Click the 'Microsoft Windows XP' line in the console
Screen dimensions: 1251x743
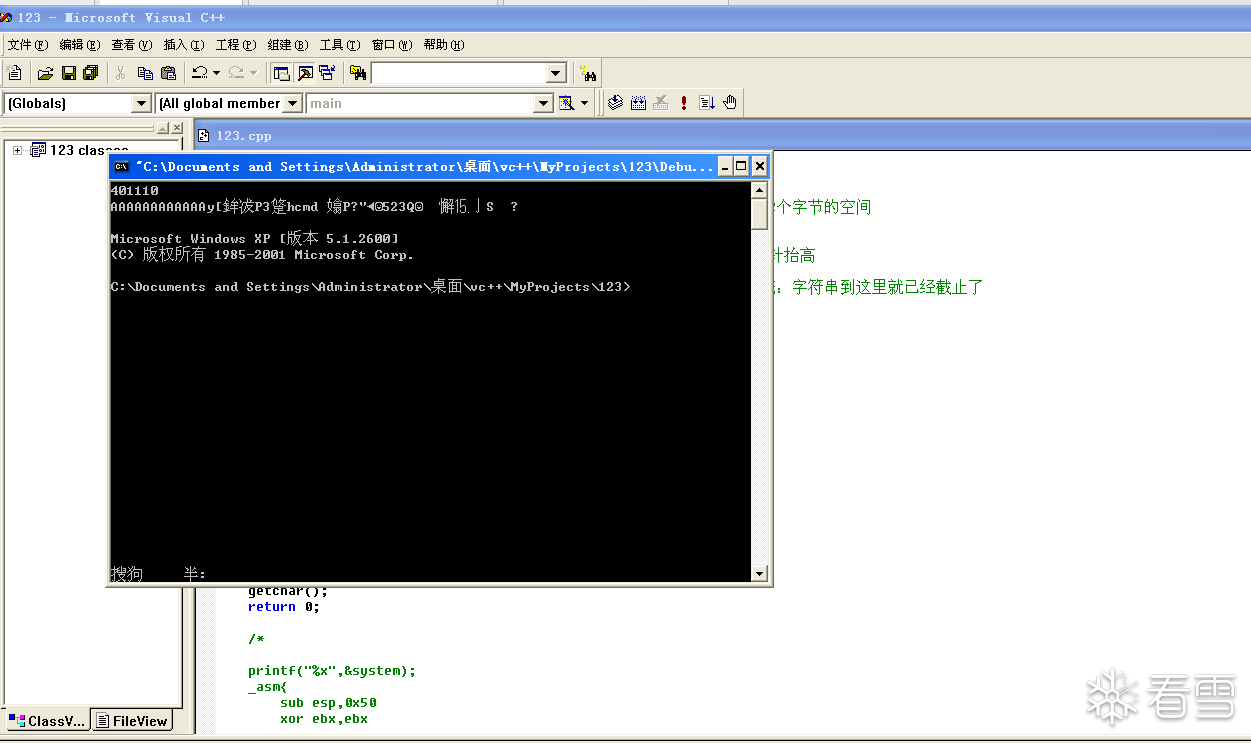(x=254, y=239)
